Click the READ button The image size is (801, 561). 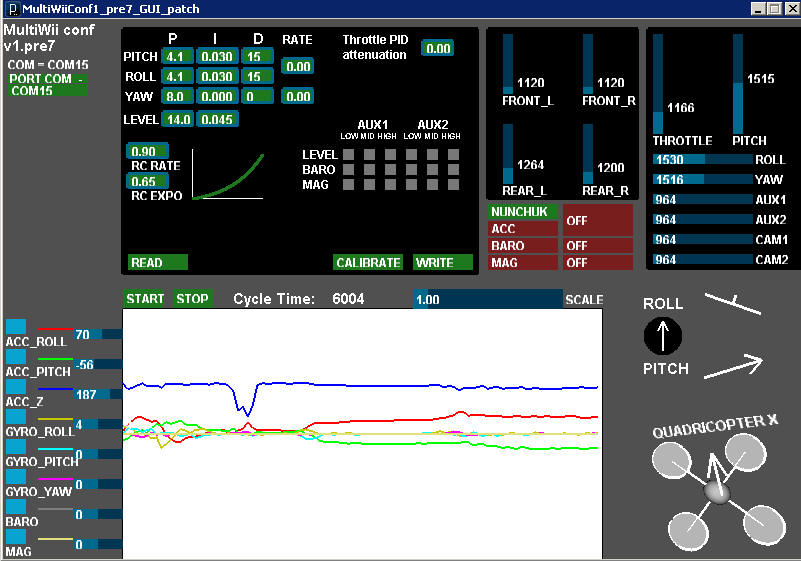point(158,262)
